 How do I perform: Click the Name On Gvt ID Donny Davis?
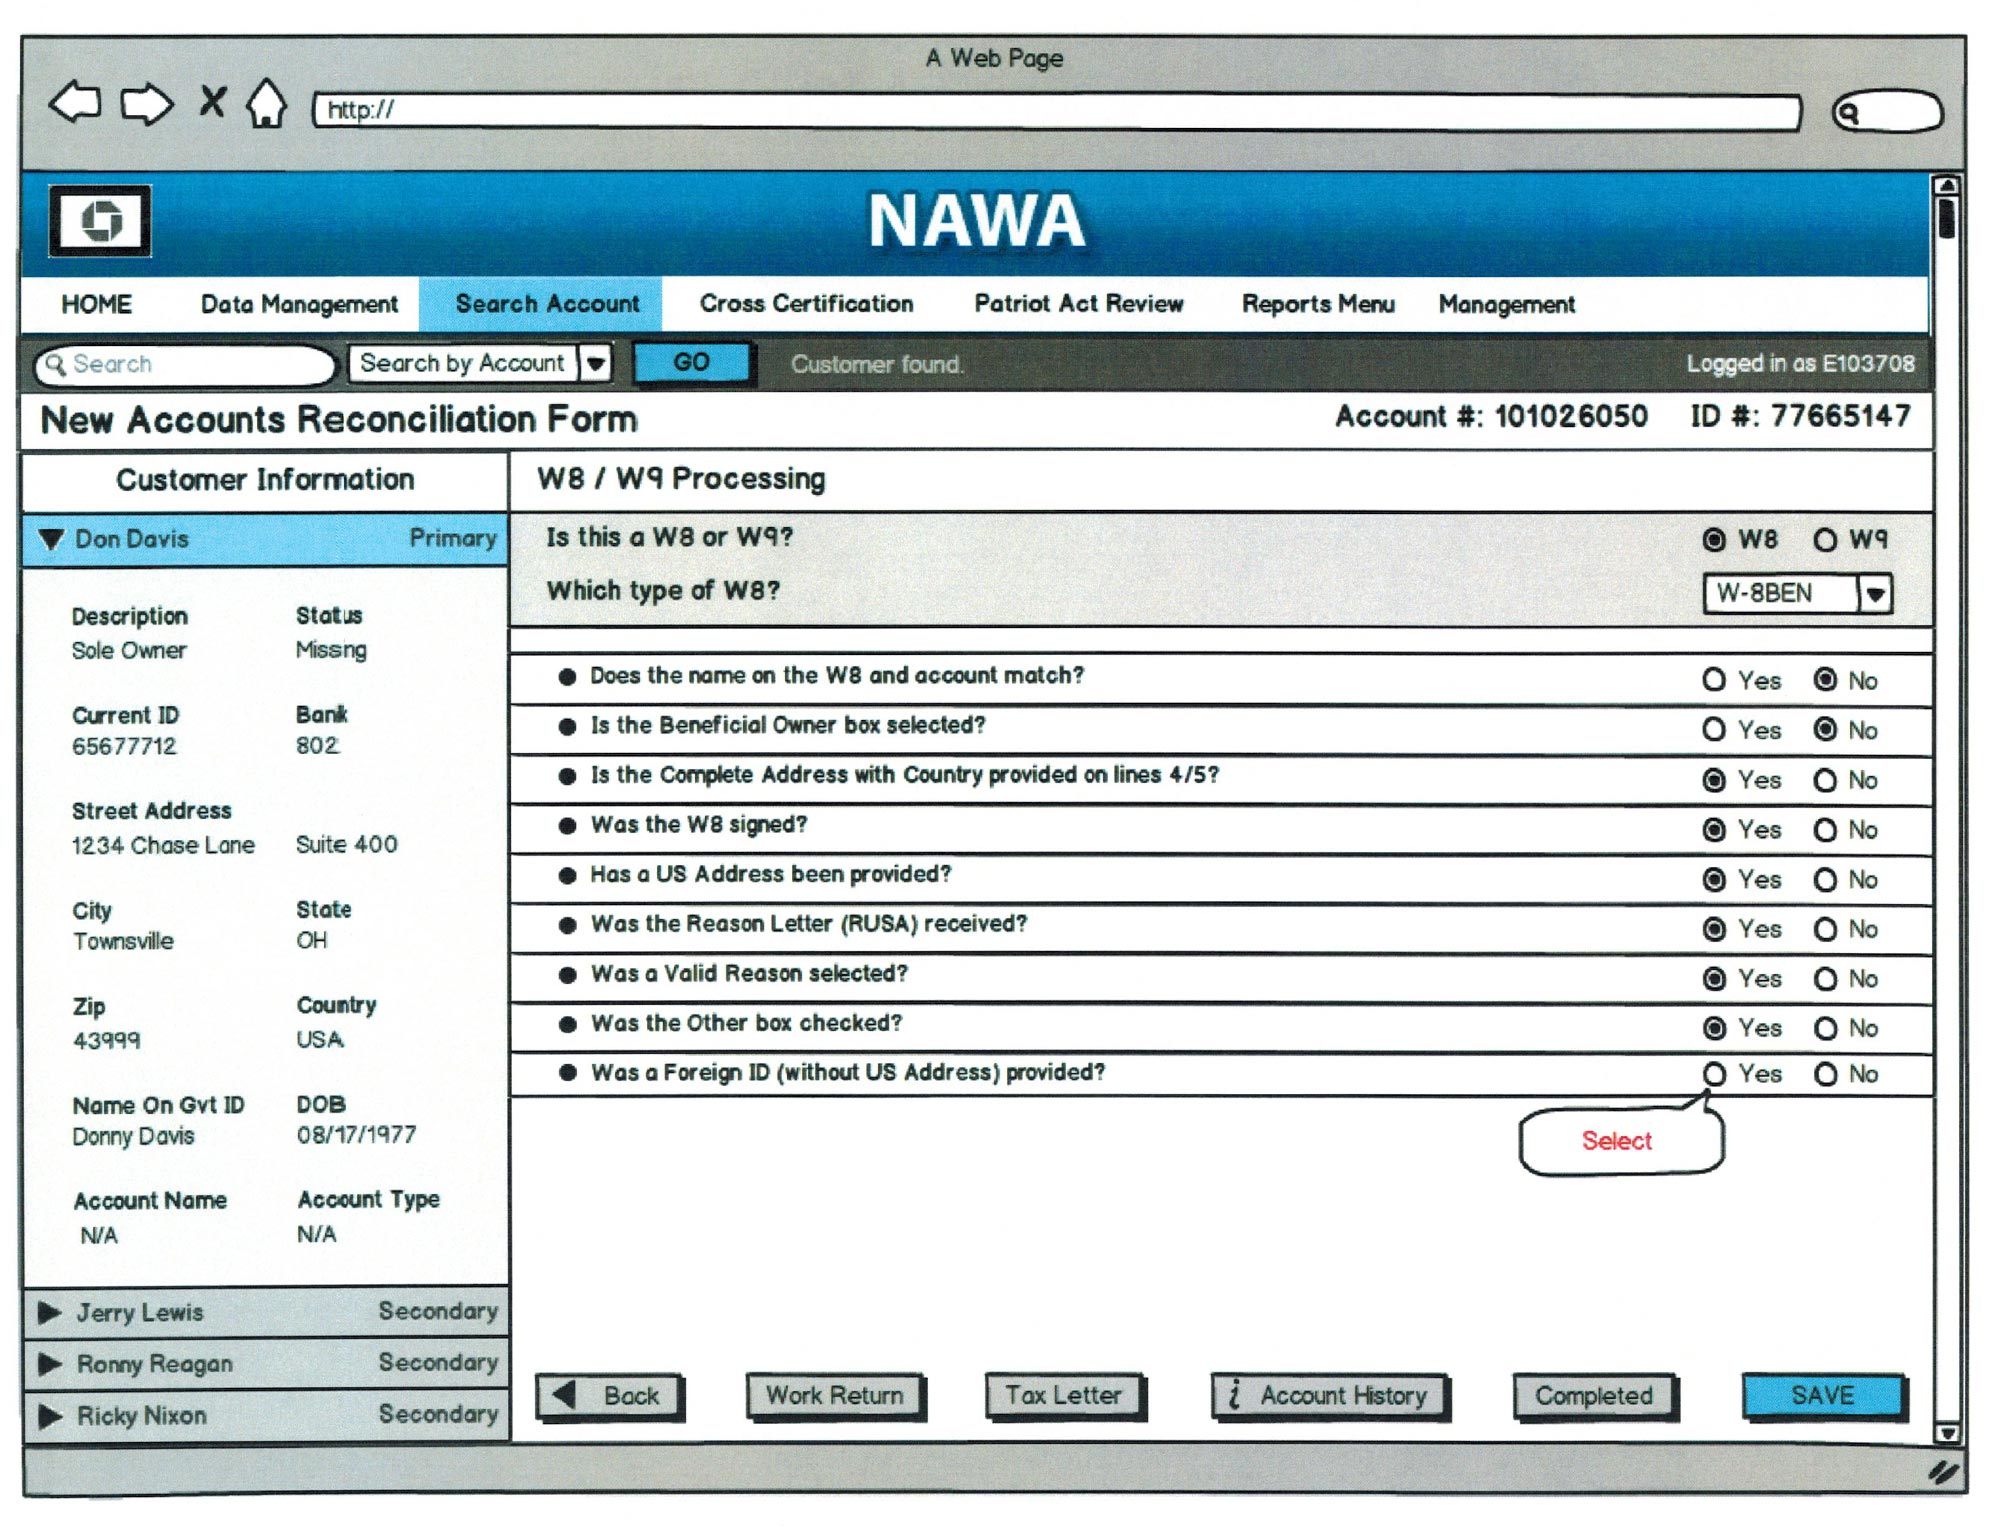click(x=133, y=1137)
